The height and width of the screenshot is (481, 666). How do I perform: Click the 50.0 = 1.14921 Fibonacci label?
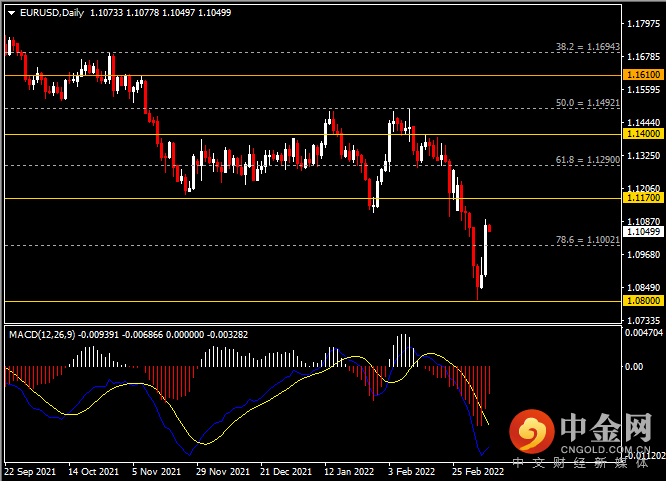pyautogui.click(x=586, y=103)
